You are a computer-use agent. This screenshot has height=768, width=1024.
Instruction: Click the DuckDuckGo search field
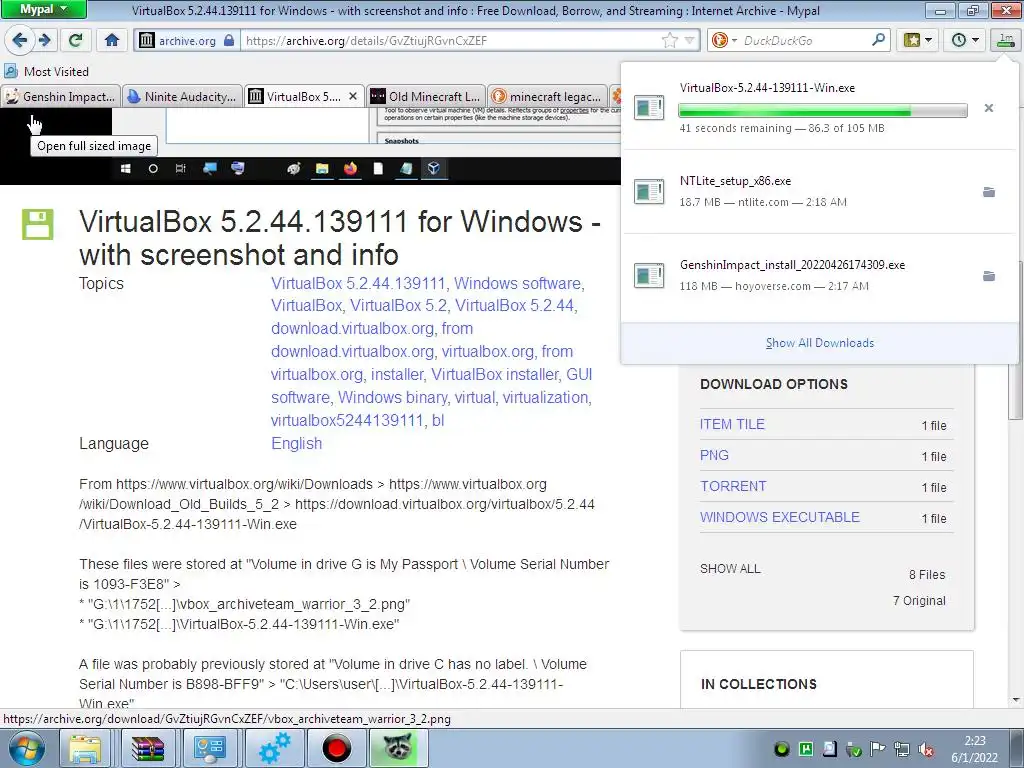[x=805, y=40]
